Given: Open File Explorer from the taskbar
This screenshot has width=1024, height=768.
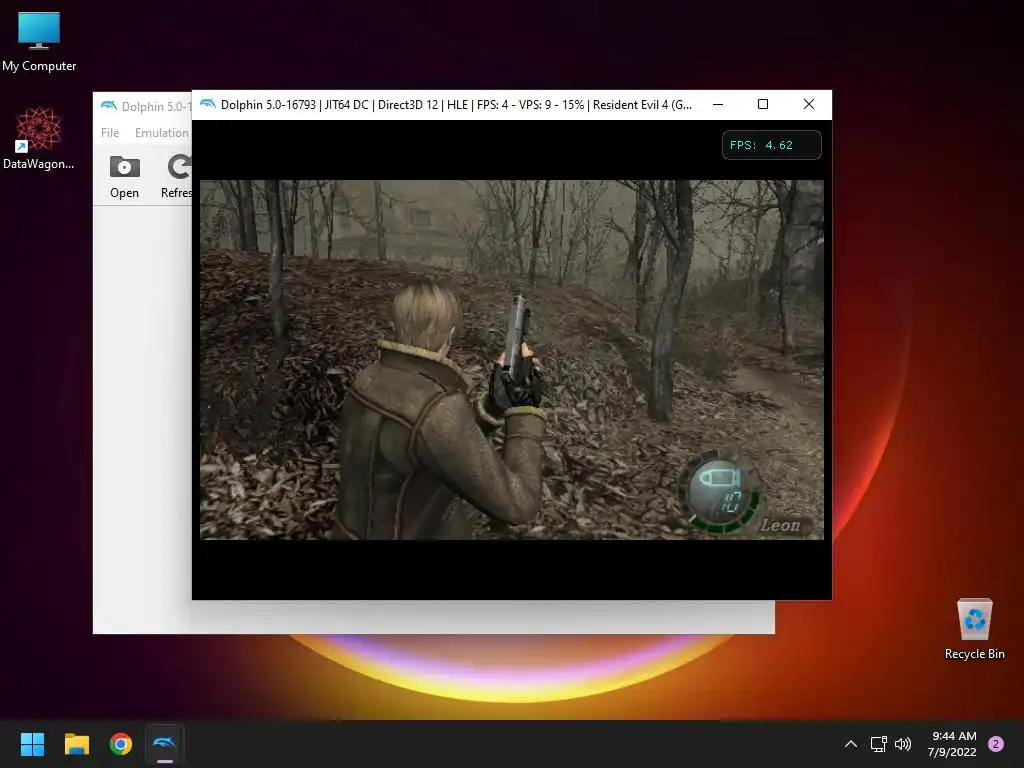Looking at the screenshot, I should click(x=76, y=744).
